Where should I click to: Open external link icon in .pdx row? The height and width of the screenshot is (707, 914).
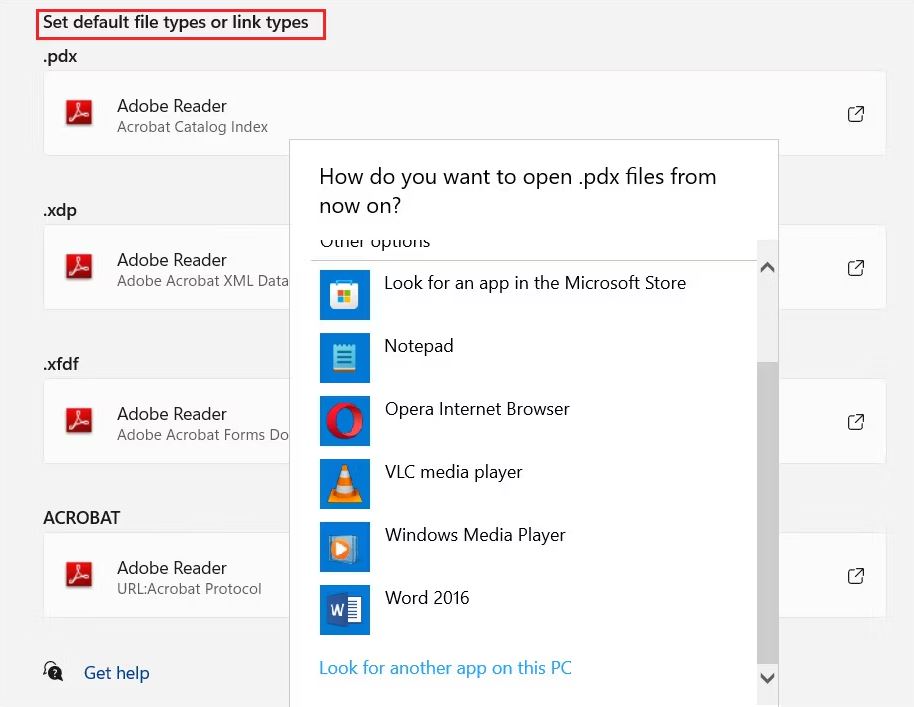(x=855, y=114)
